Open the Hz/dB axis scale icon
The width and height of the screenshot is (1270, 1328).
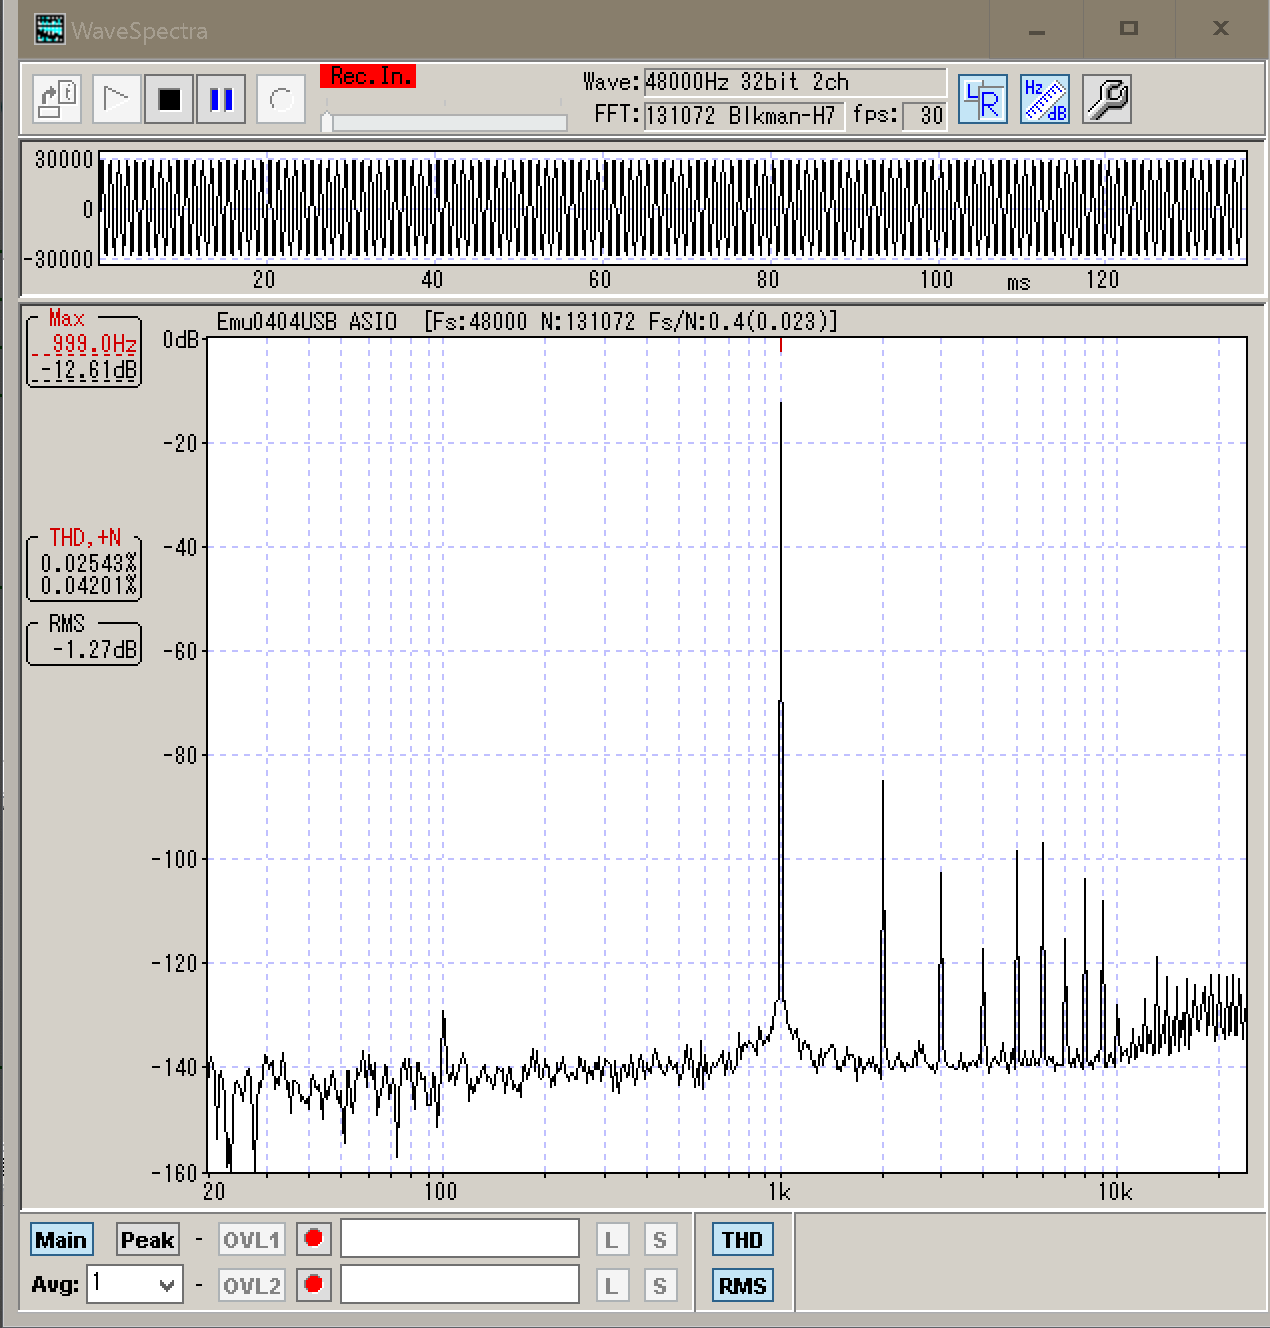pyautogui.click(x=1045, y=99)
